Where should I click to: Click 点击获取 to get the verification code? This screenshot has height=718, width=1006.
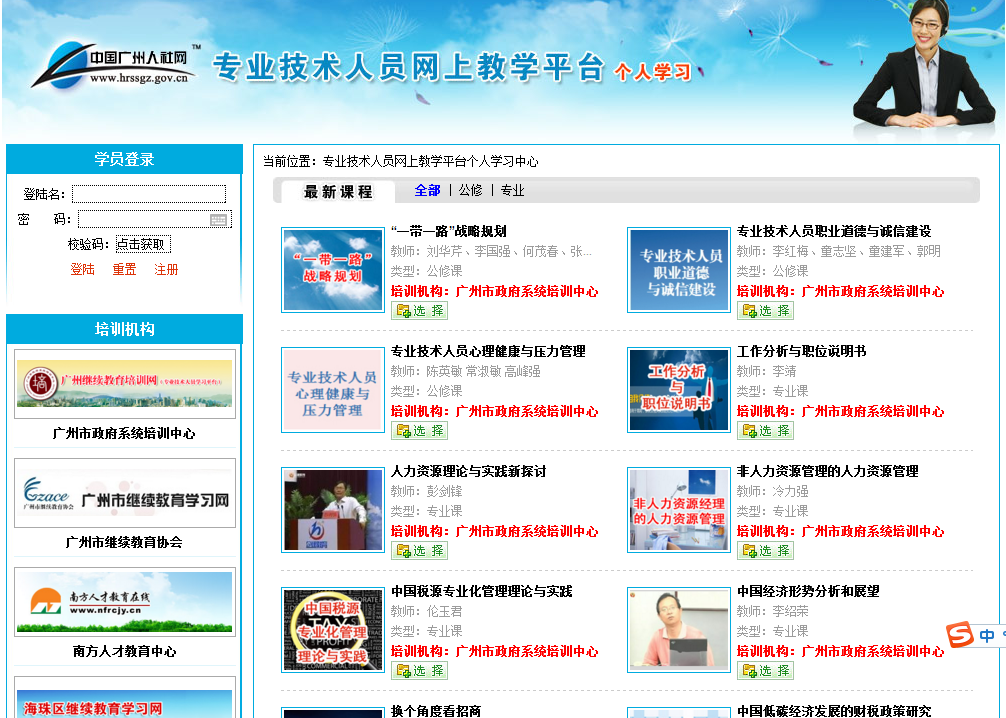point(142,244)
